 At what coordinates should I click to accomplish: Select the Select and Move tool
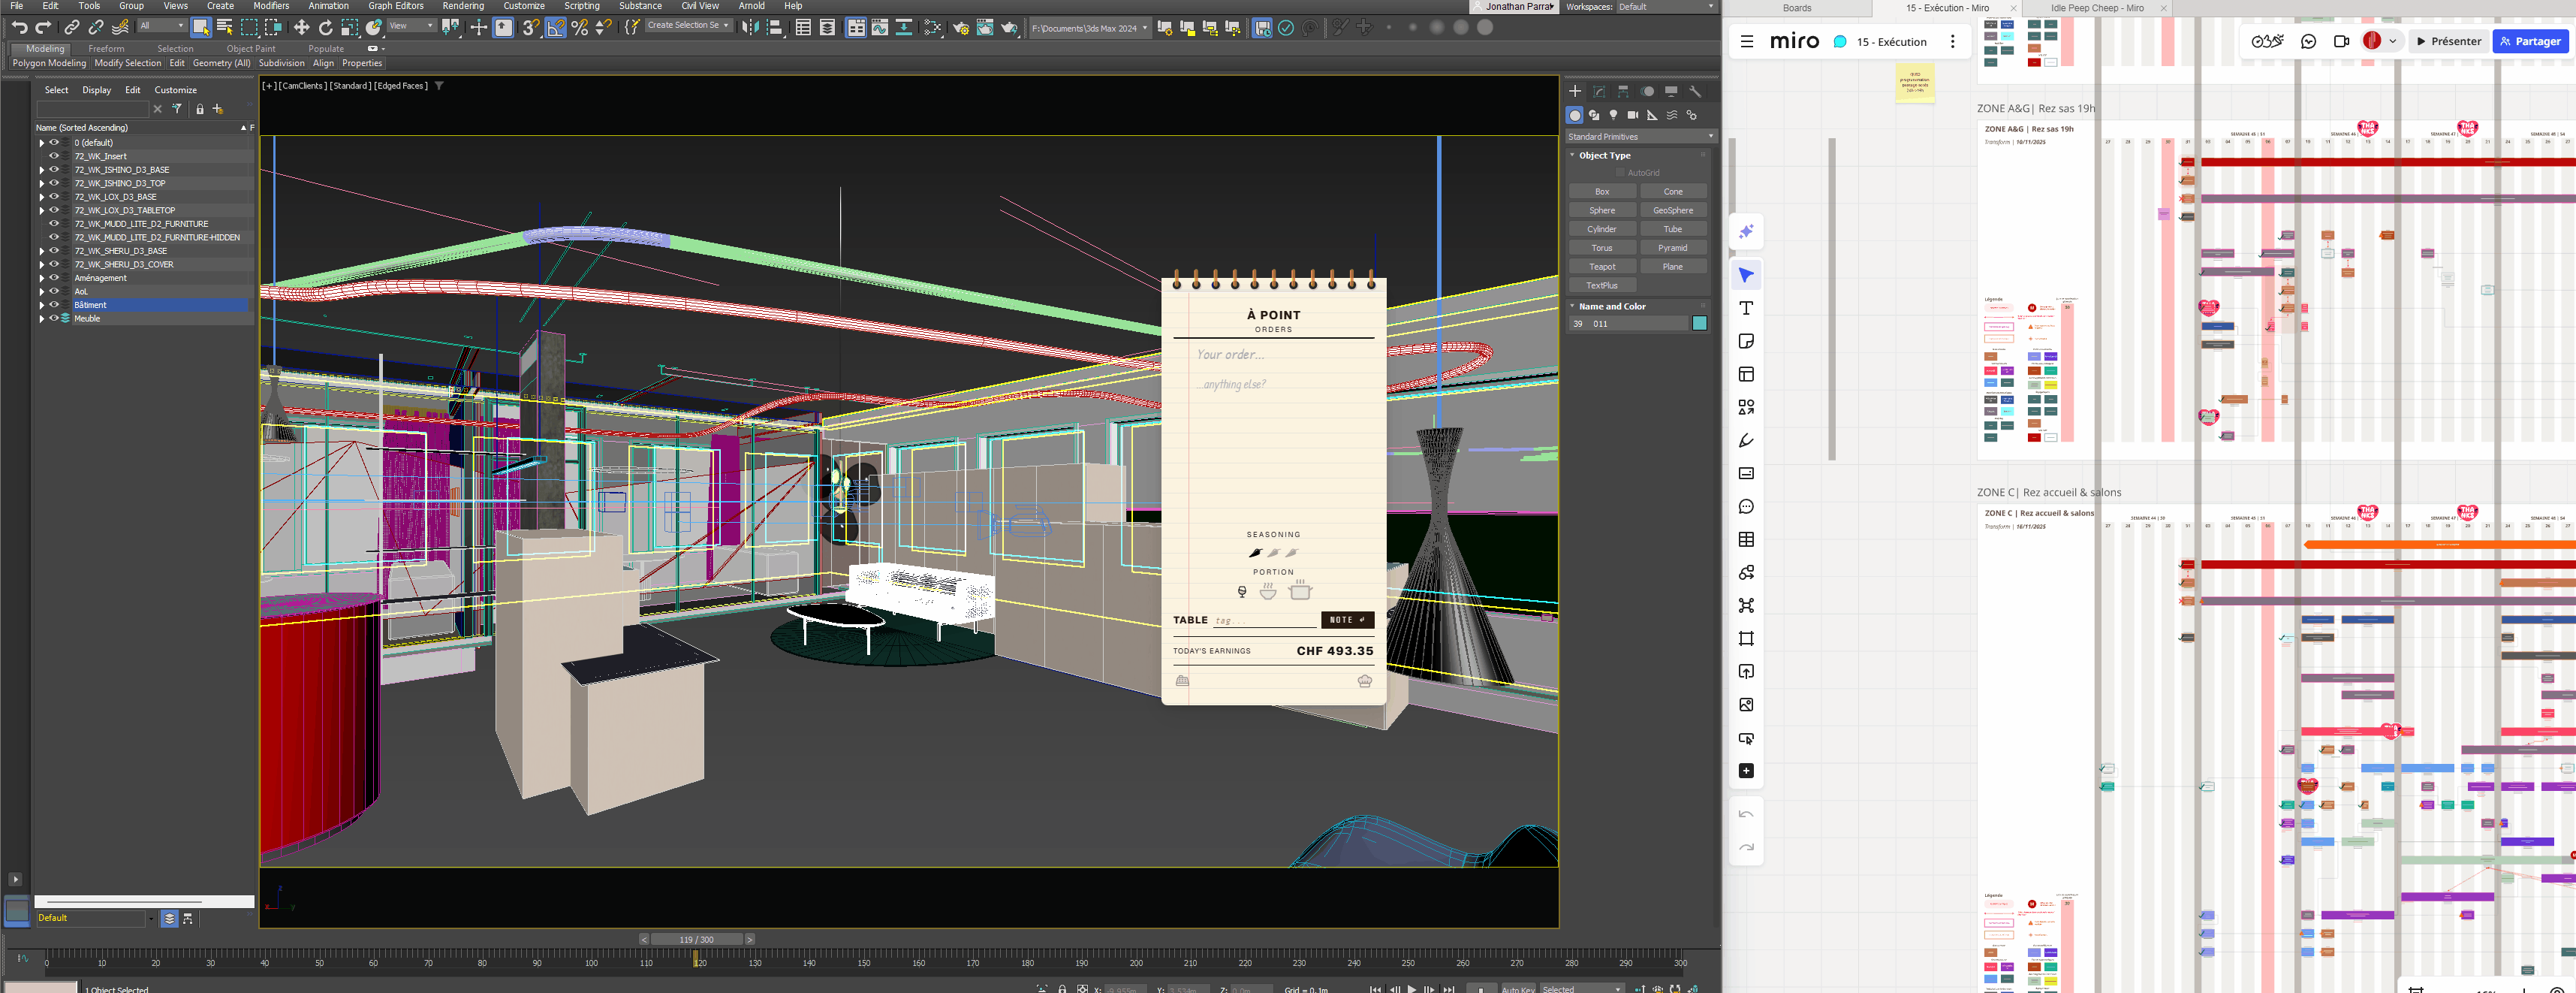click(301, 28)
